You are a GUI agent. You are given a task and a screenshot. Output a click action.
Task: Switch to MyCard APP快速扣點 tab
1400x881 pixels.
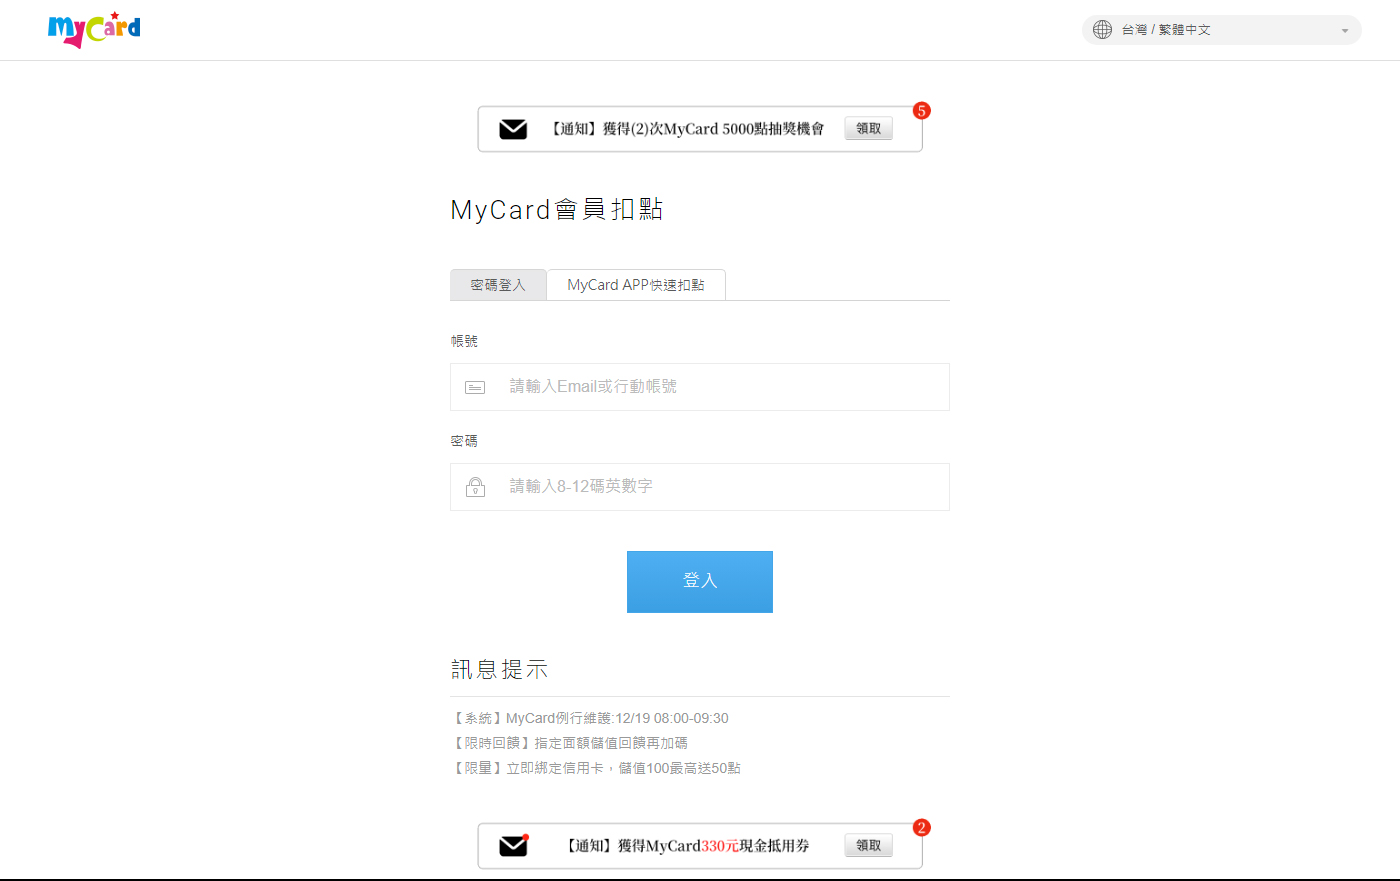636,285
